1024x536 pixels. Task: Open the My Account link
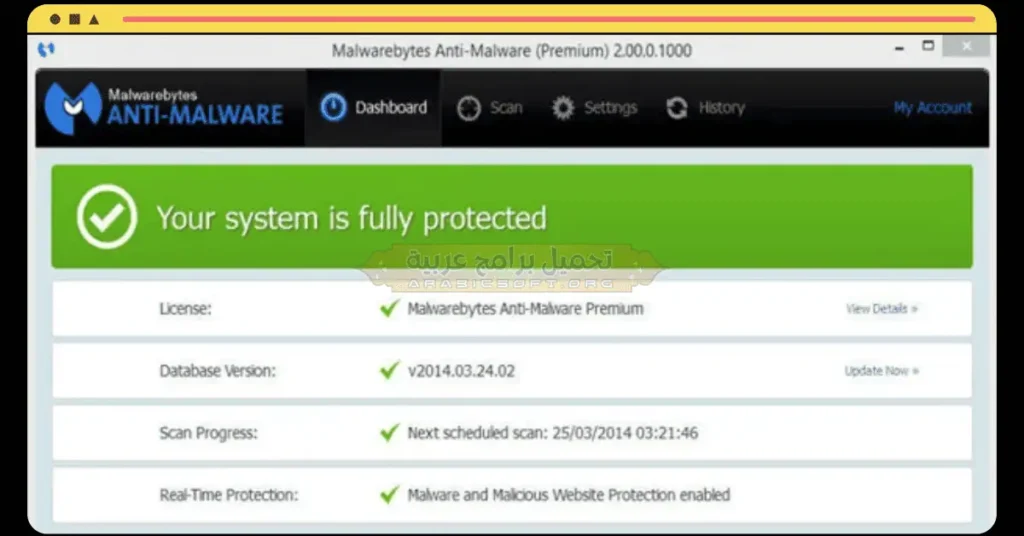933,108
